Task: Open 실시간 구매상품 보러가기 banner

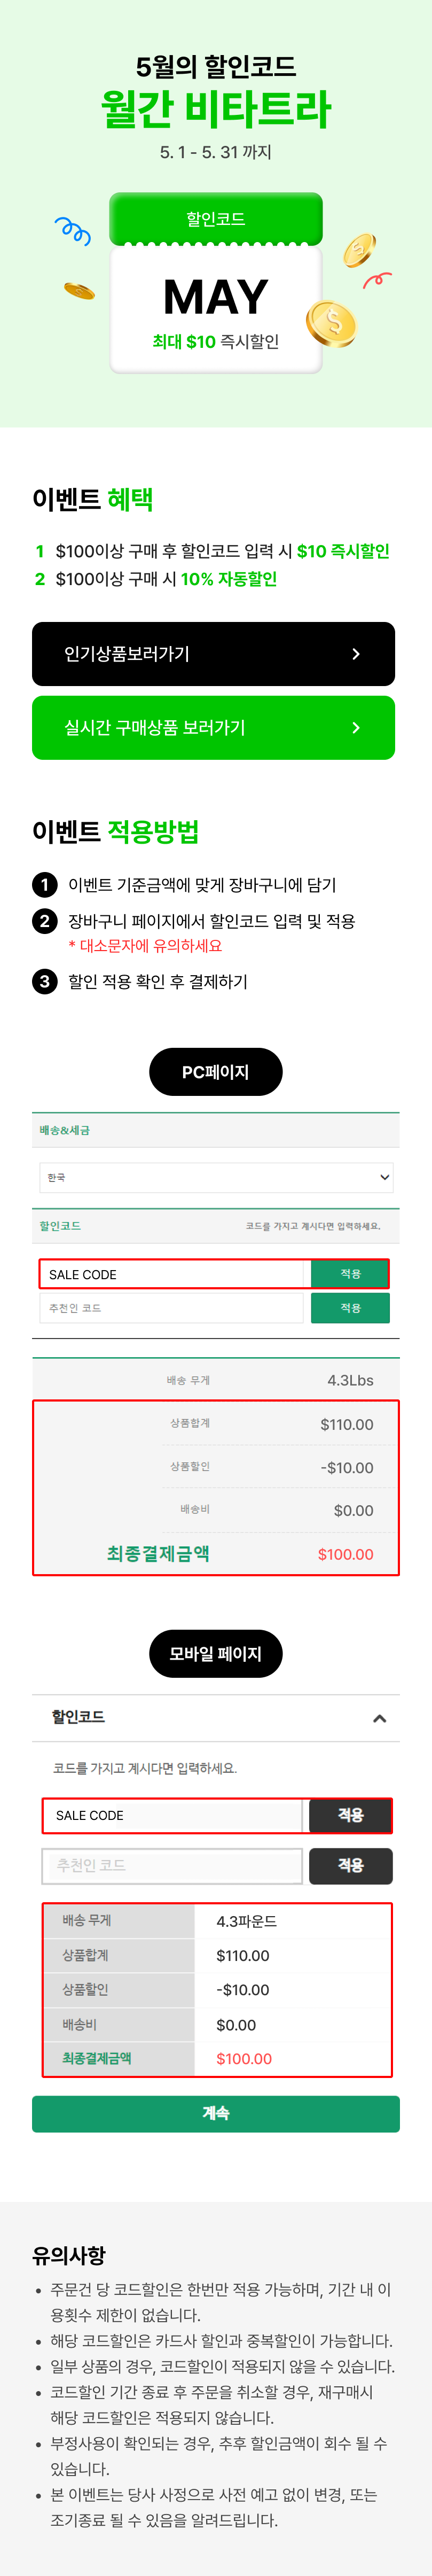Action: point(213,728)
